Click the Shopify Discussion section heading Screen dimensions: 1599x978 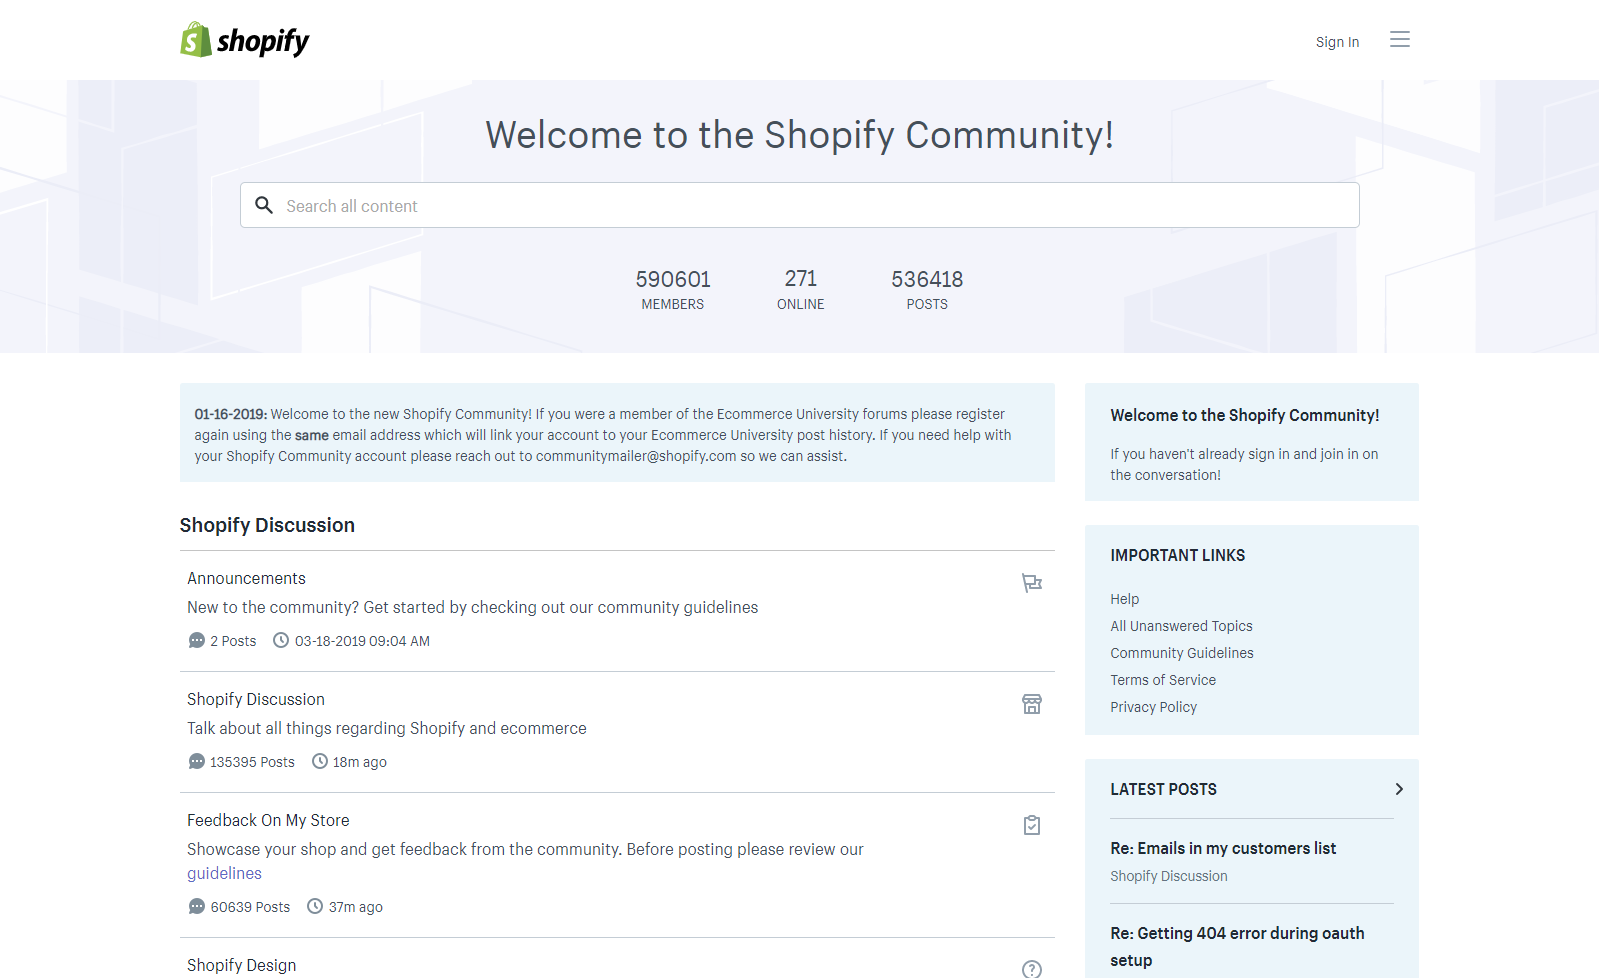coord(267,525)
